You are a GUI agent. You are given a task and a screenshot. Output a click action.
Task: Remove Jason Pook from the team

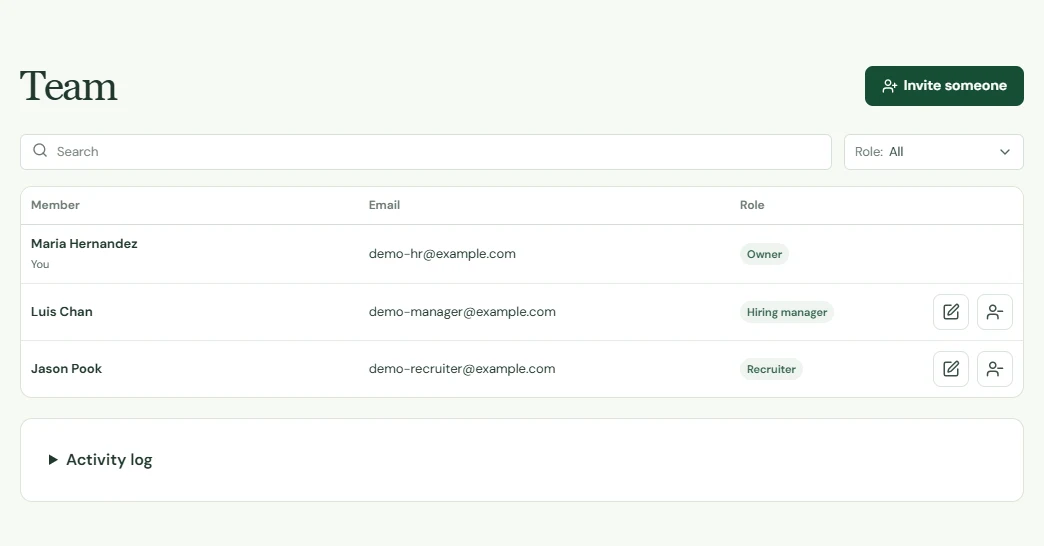click(995, 369)
